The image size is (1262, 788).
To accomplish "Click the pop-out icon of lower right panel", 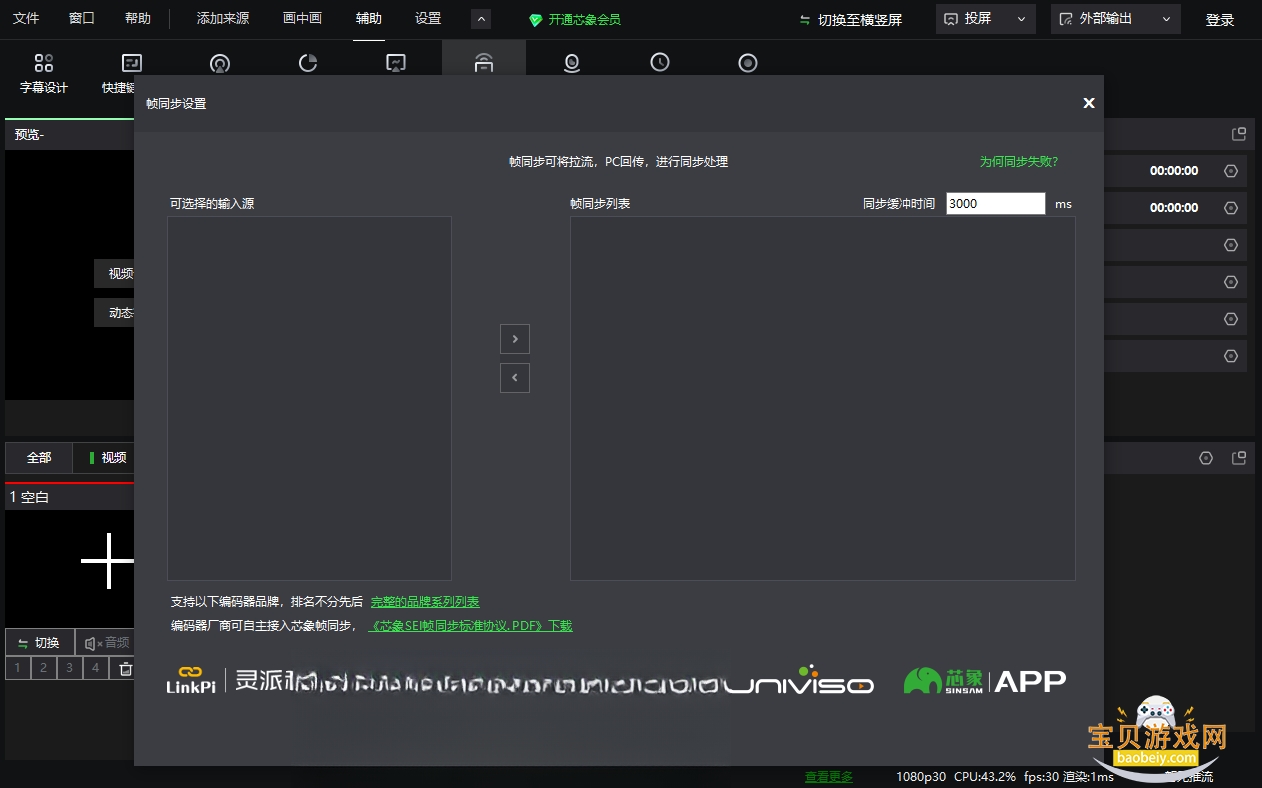I will 1239,458.
